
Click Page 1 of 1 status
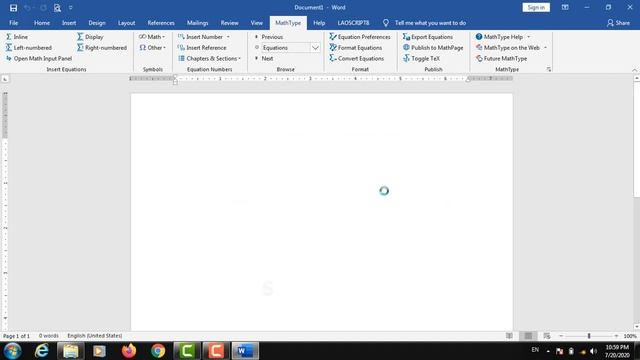[16, 336]
